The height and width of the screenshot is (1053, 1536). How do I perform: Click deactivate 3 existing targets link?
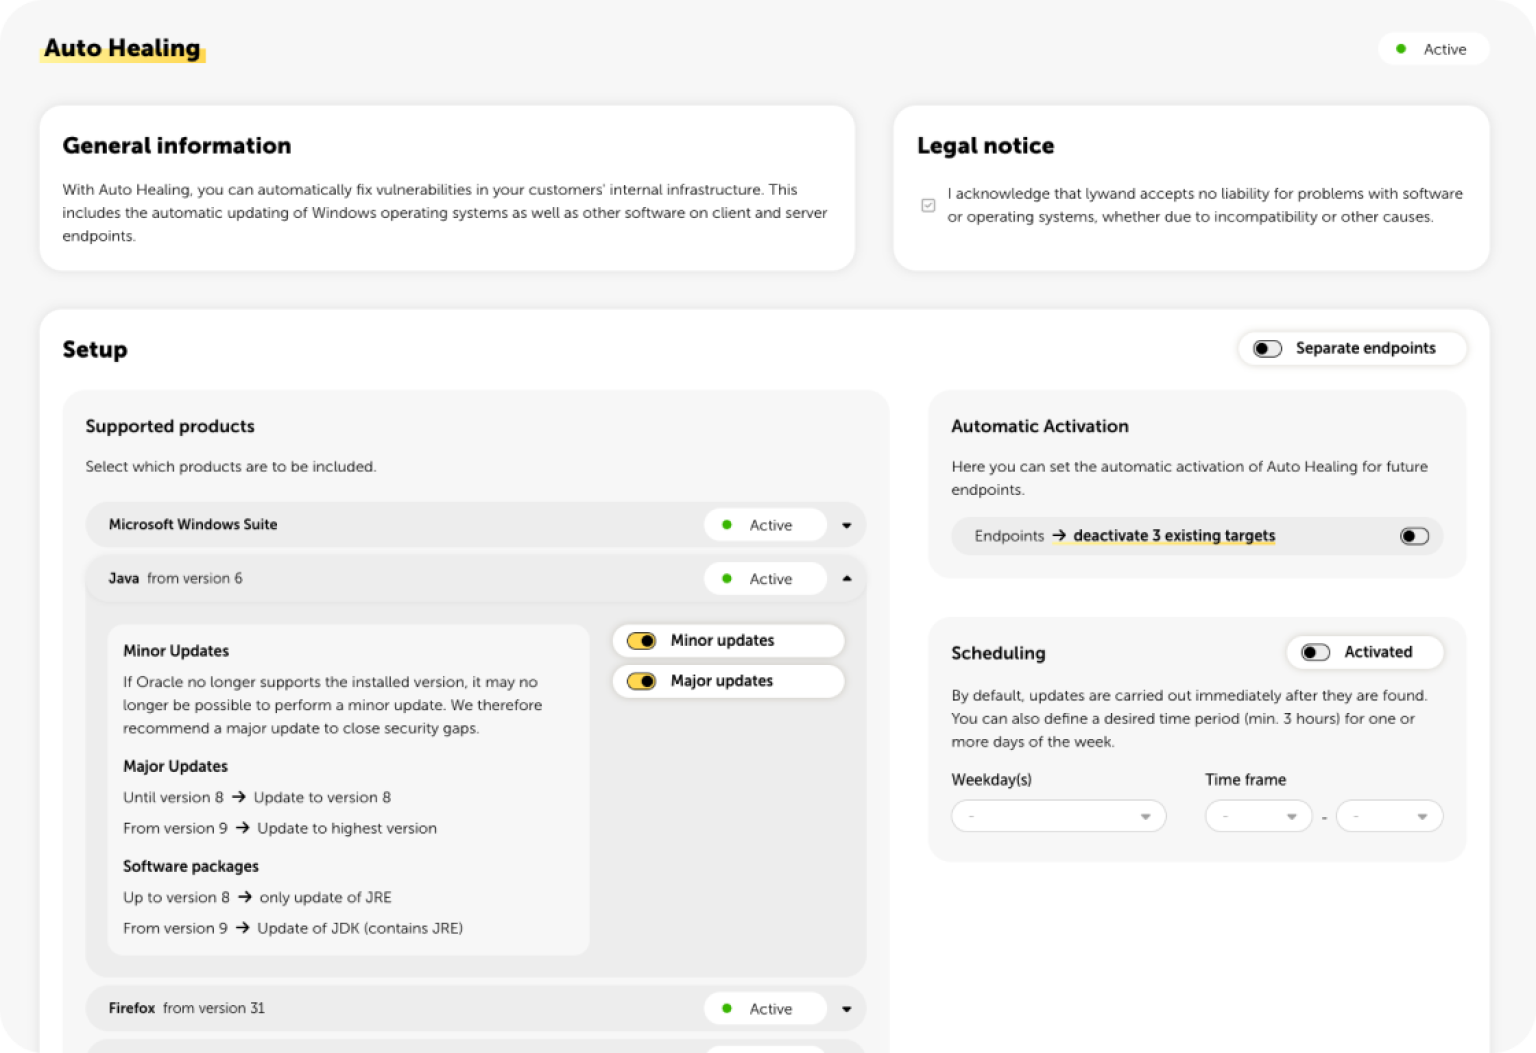(x=1174, y=536)
